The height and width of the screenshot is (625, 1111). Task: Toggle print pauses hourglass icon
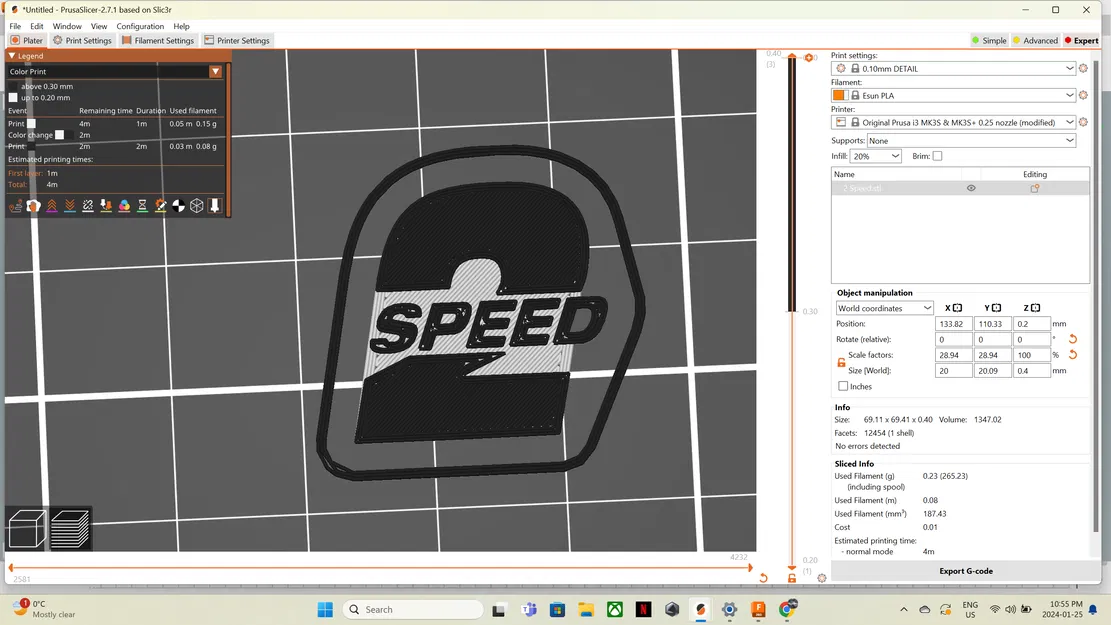coord(142,205)
